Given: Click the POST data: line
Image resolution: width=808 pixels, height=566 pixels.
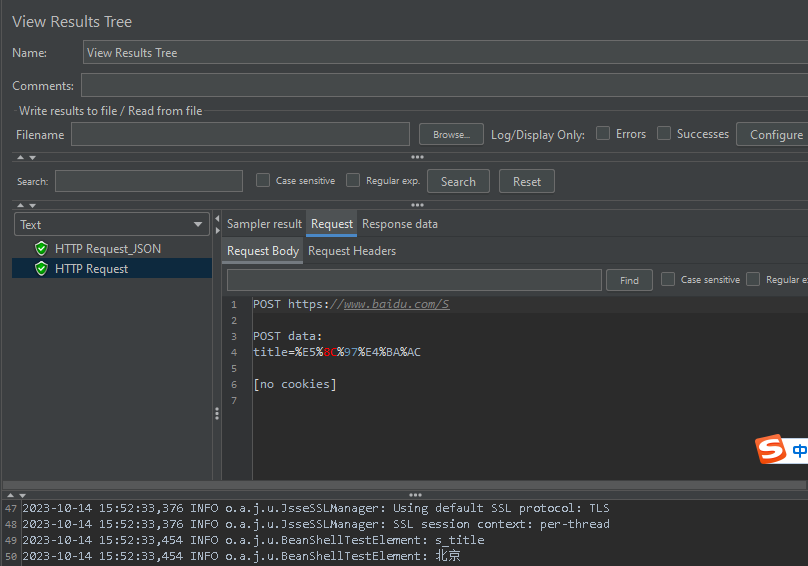Looking at the screenshot, I should click(x=288, y=337).
